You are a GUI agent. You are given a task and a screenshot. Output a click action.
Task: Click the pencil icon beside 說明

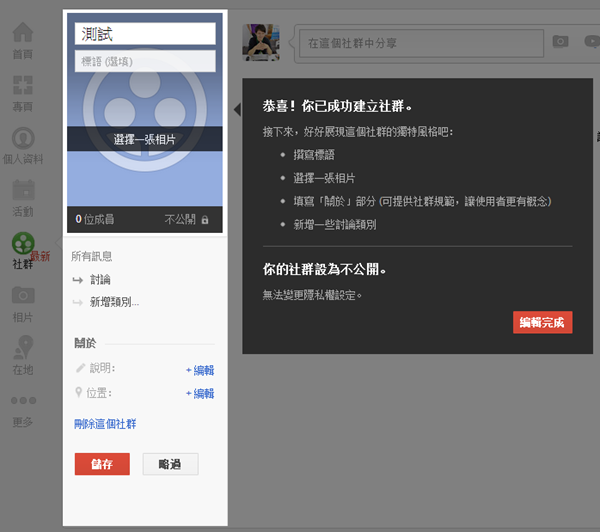tap(80, 368)
